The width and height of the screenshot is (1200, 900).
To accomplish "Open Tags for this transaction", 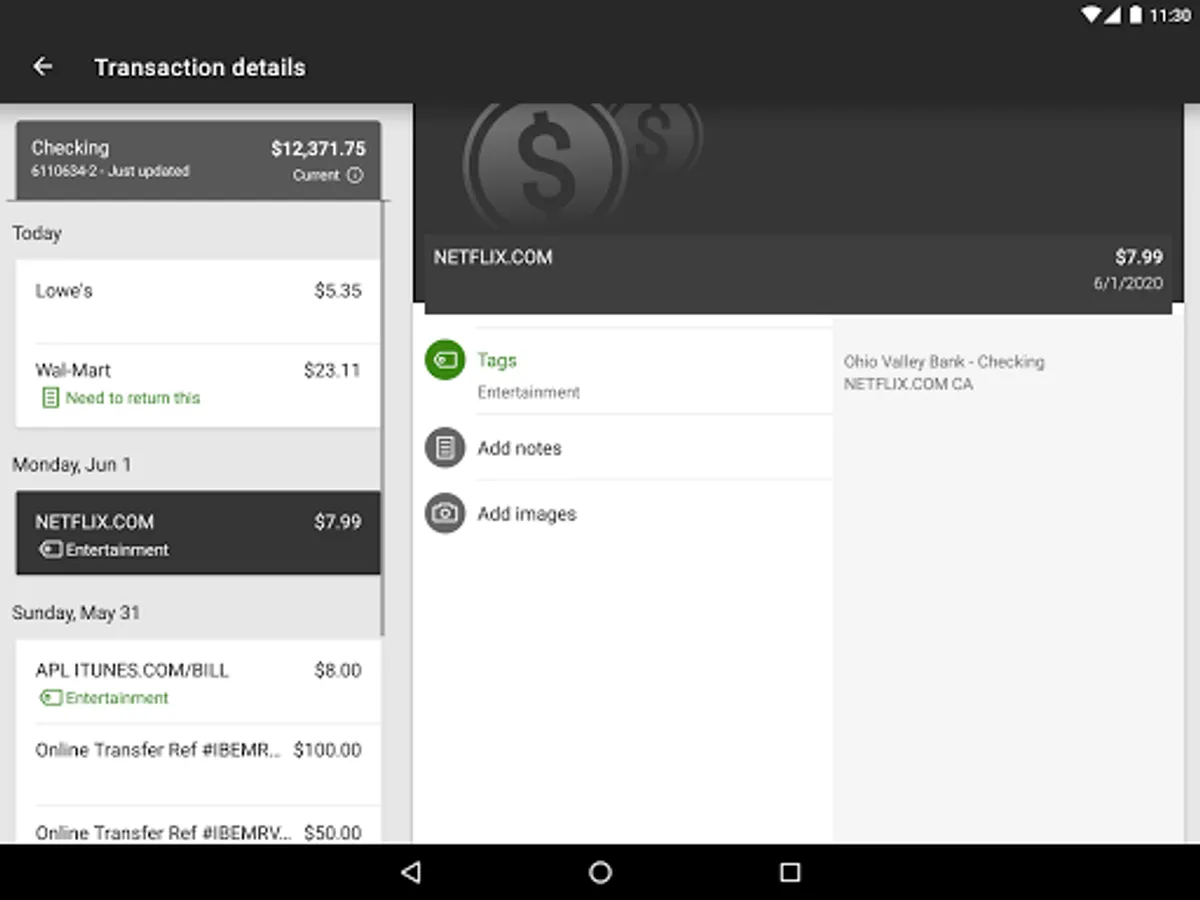I will click(x=628, y=371).
